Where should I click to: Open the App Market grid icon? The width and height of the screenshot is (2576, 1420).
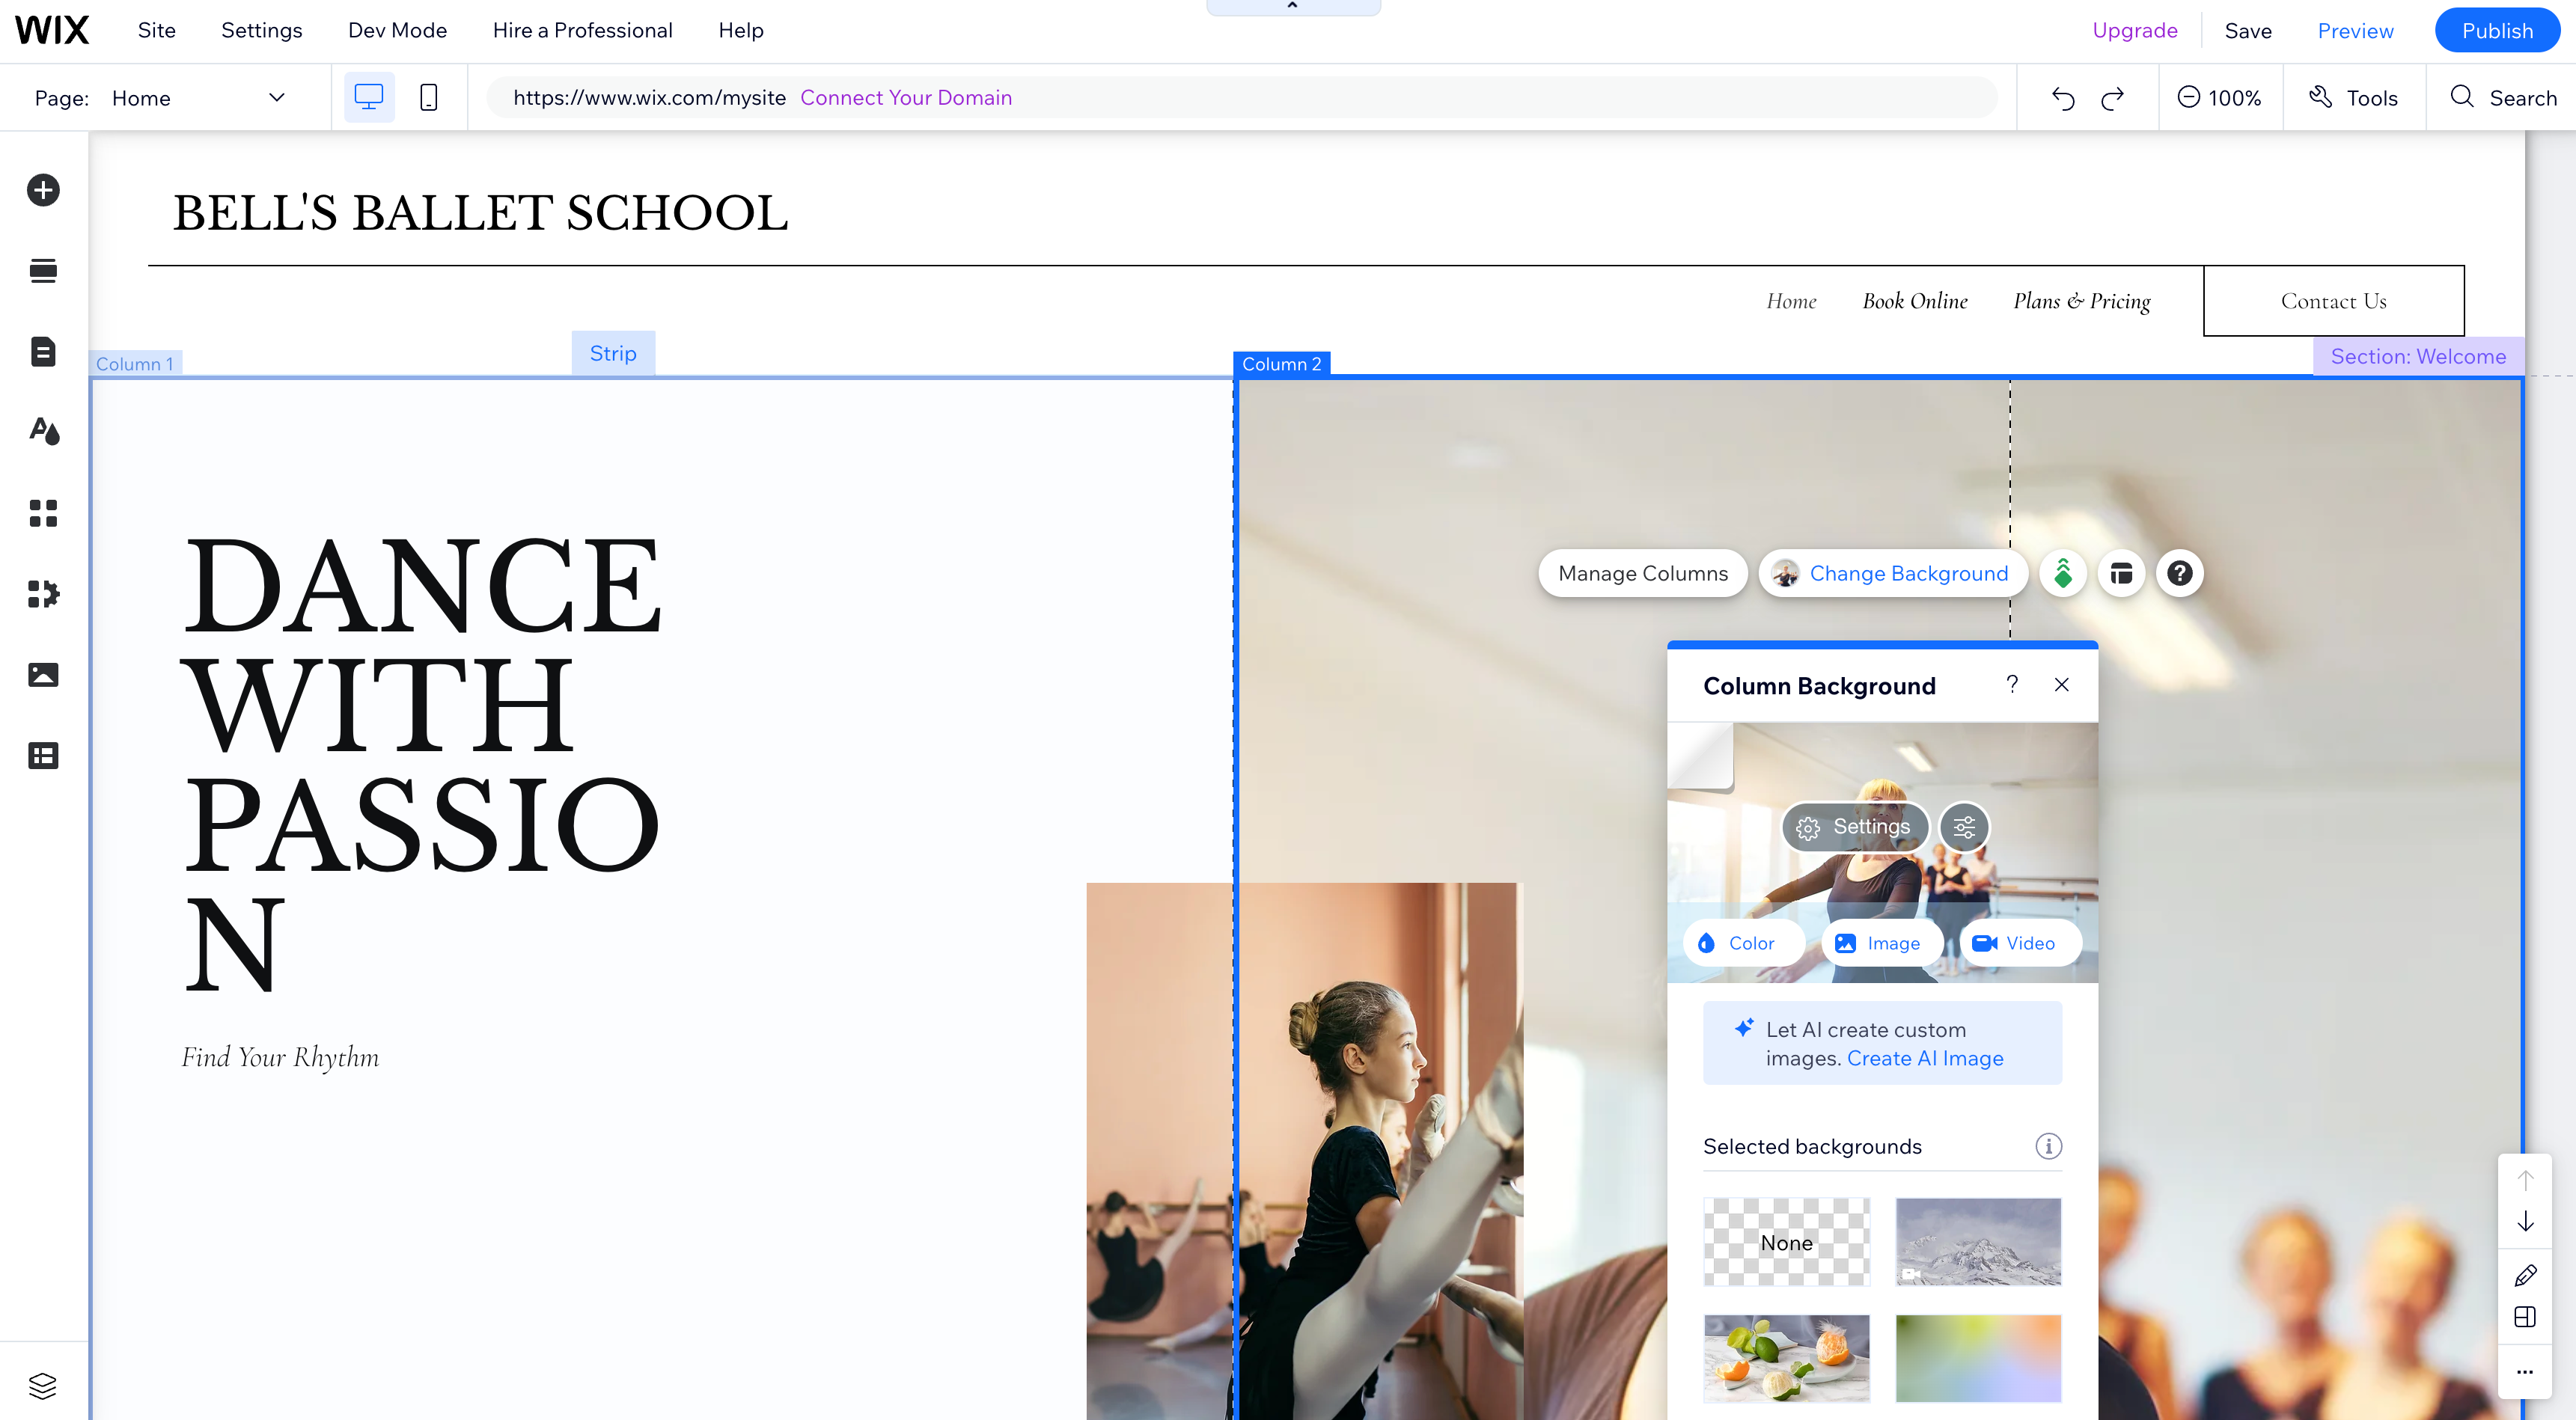pyautogui.click(x=43, y=512)
